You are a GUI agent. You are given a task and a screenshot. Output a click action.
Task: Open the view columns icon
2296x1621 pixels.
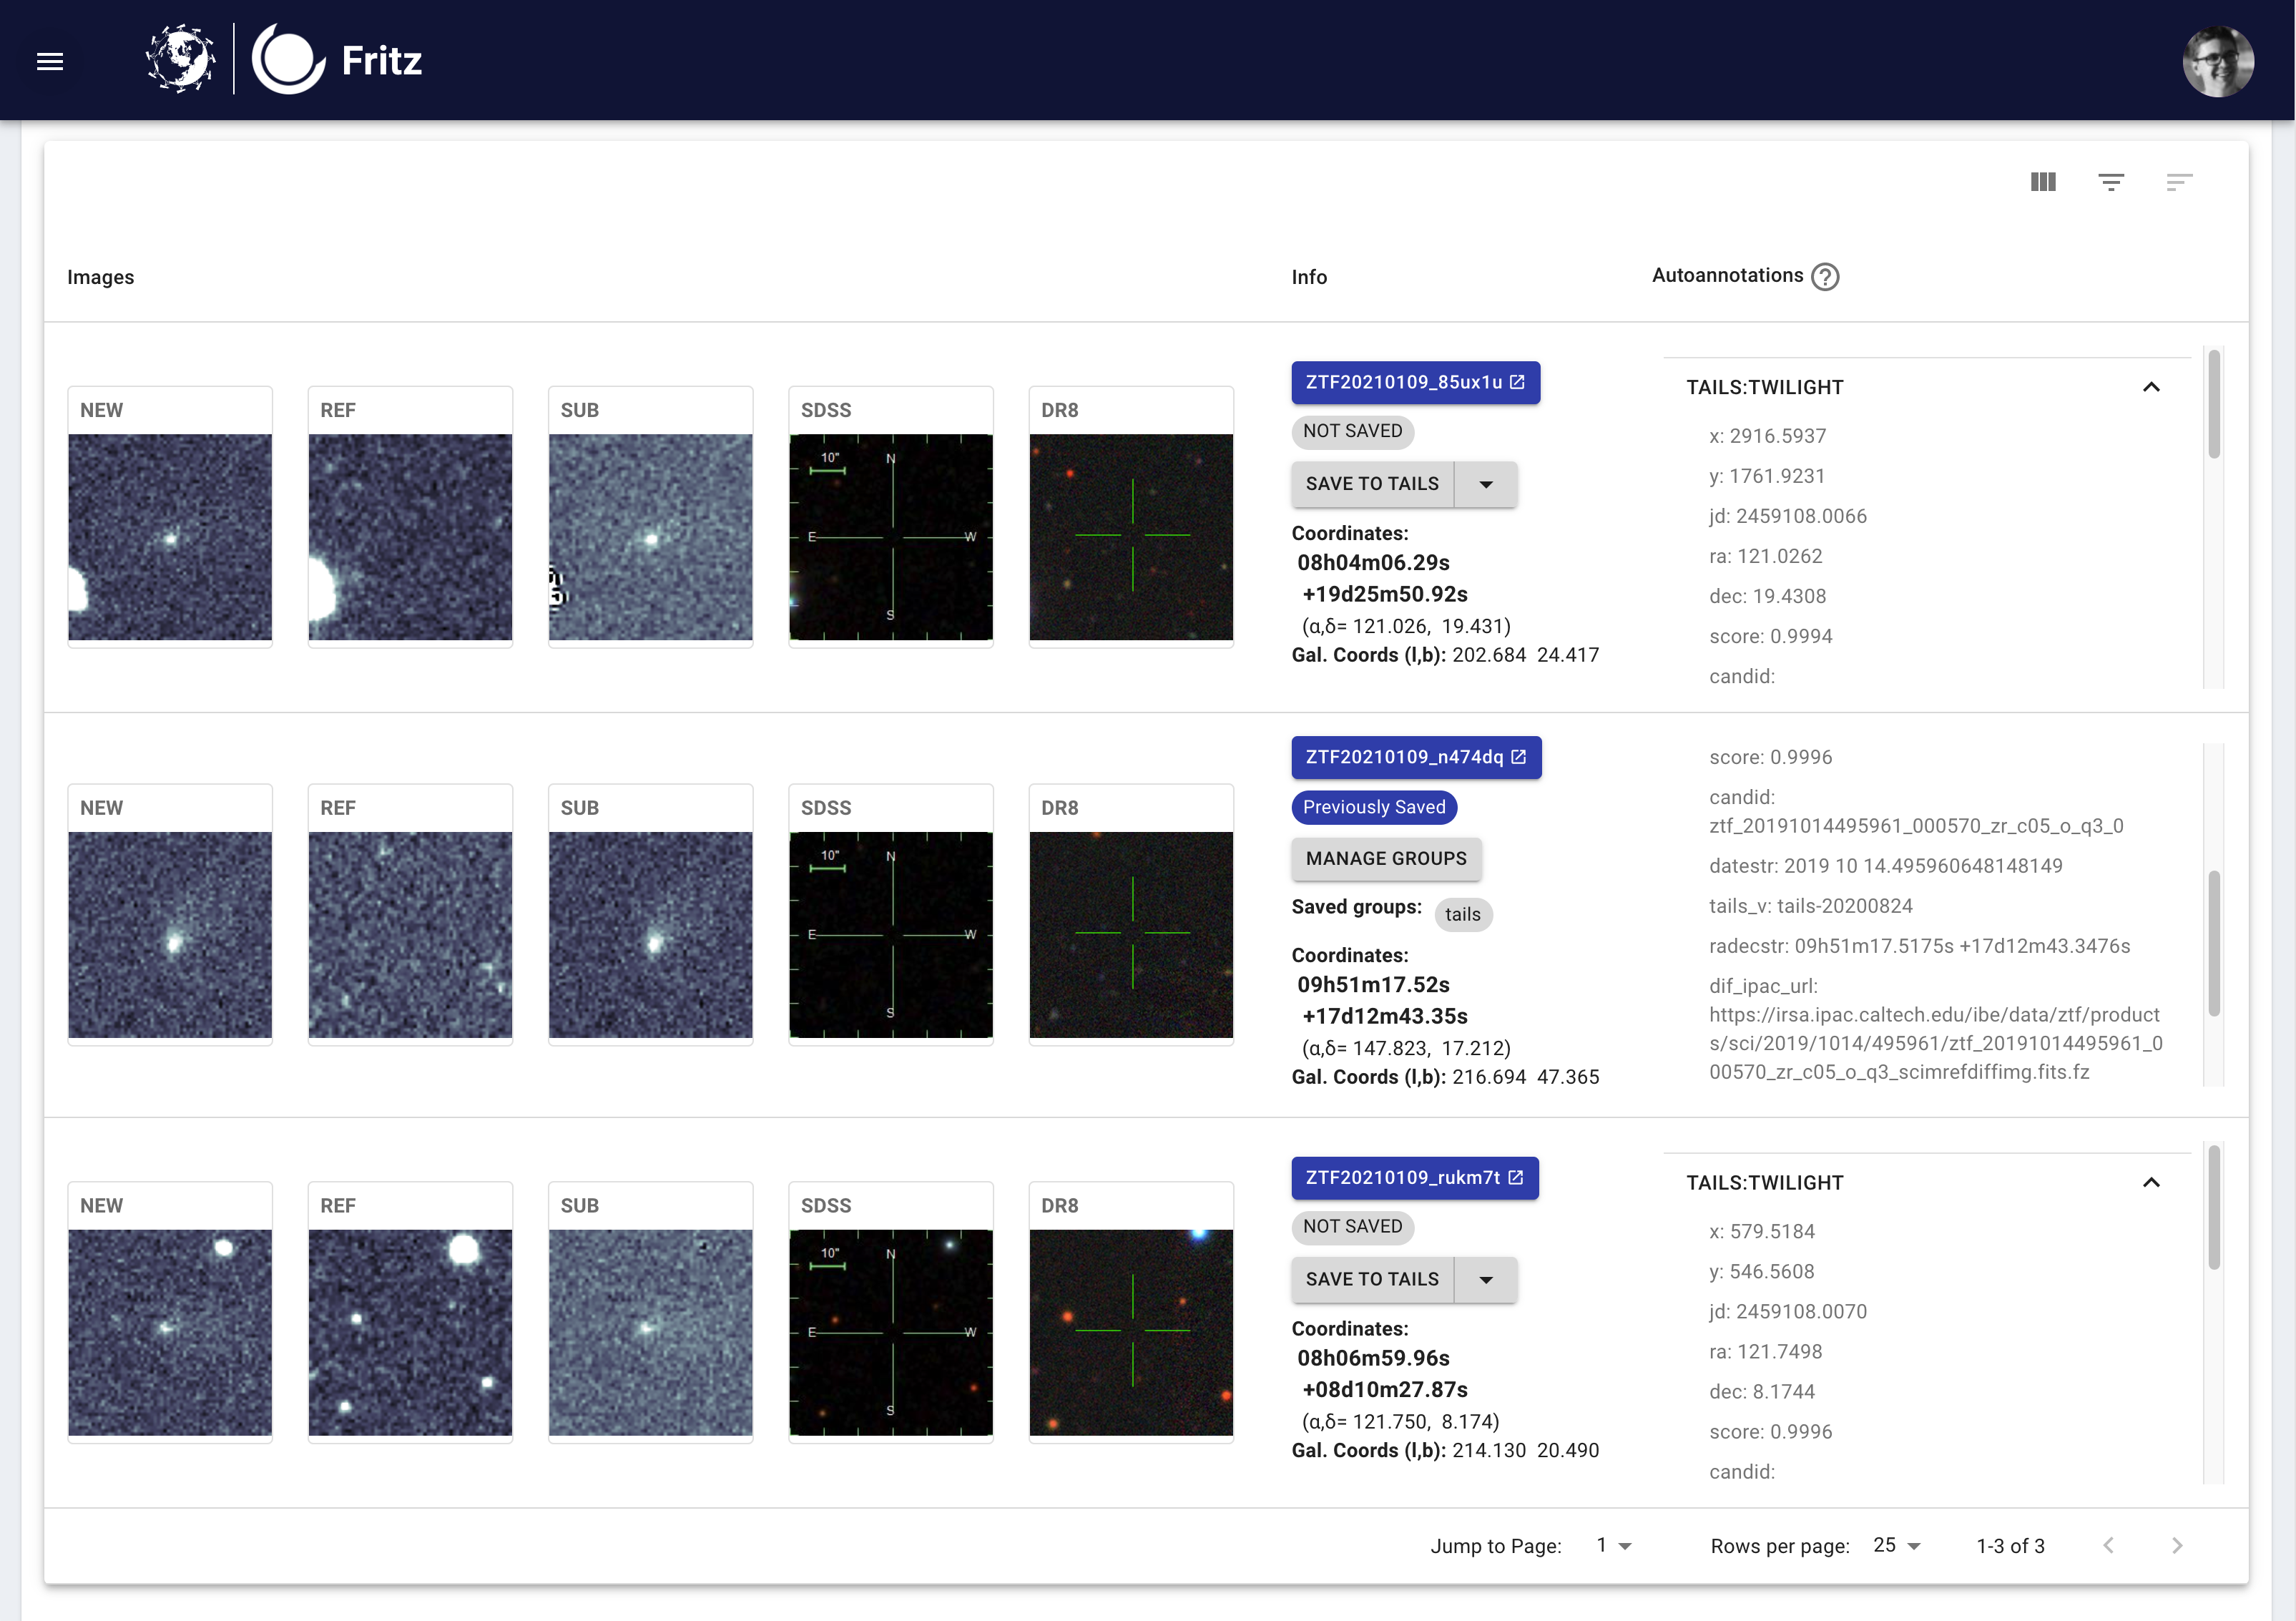(x=2043, y=182)
